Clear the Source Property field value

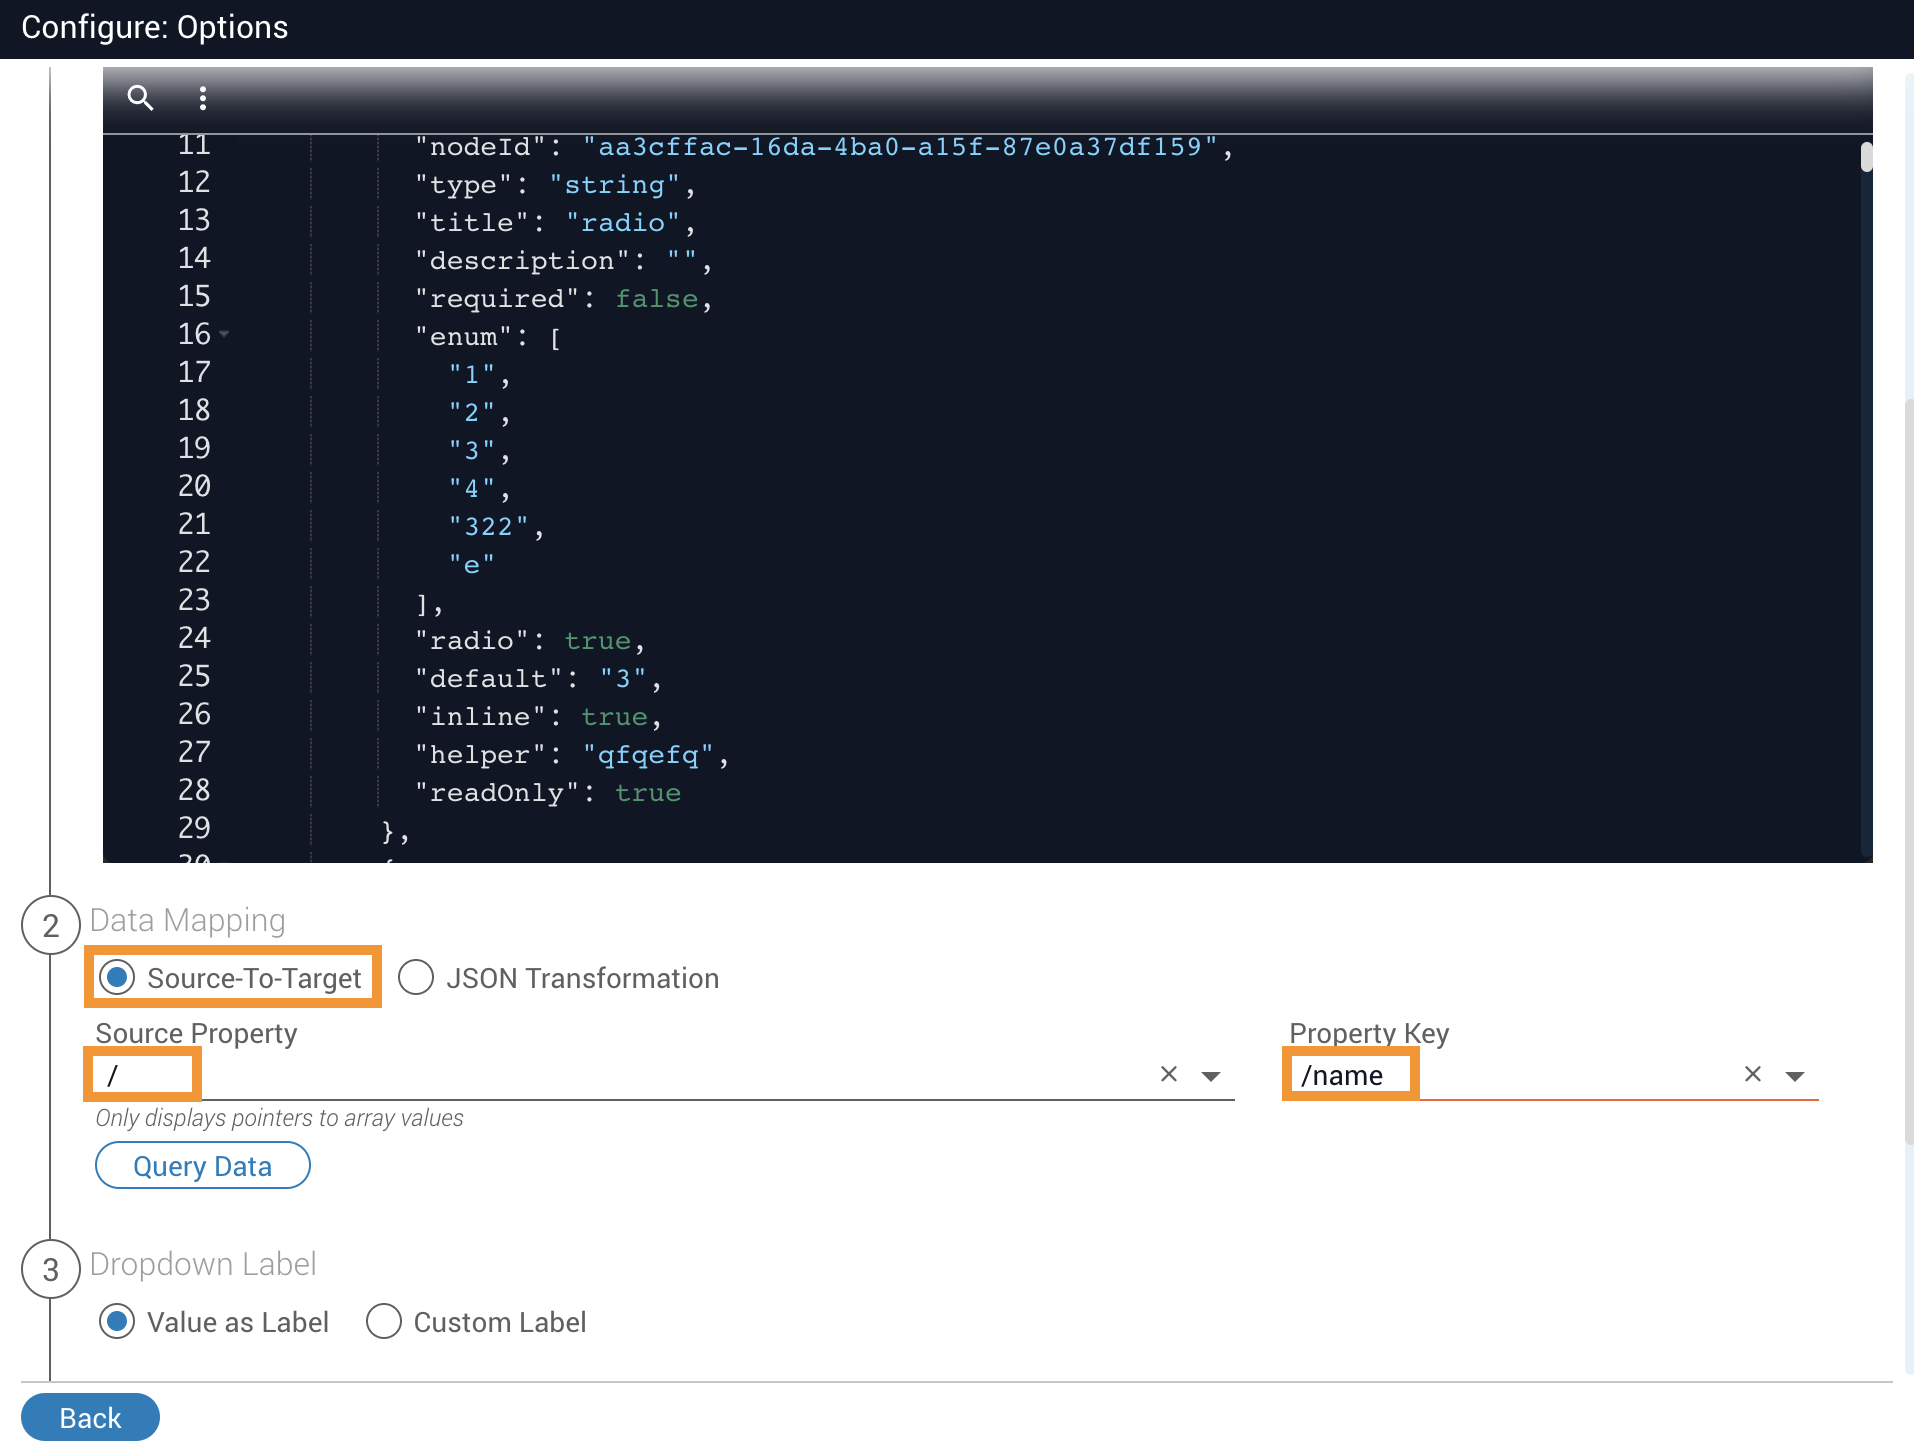click(x=1168, y=1074)
